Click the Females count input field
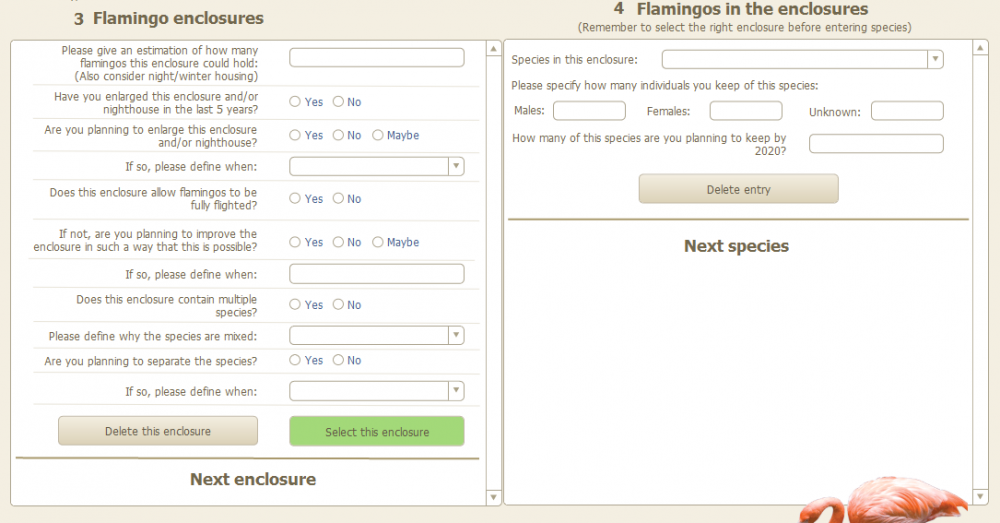 (x=746, y=110)
